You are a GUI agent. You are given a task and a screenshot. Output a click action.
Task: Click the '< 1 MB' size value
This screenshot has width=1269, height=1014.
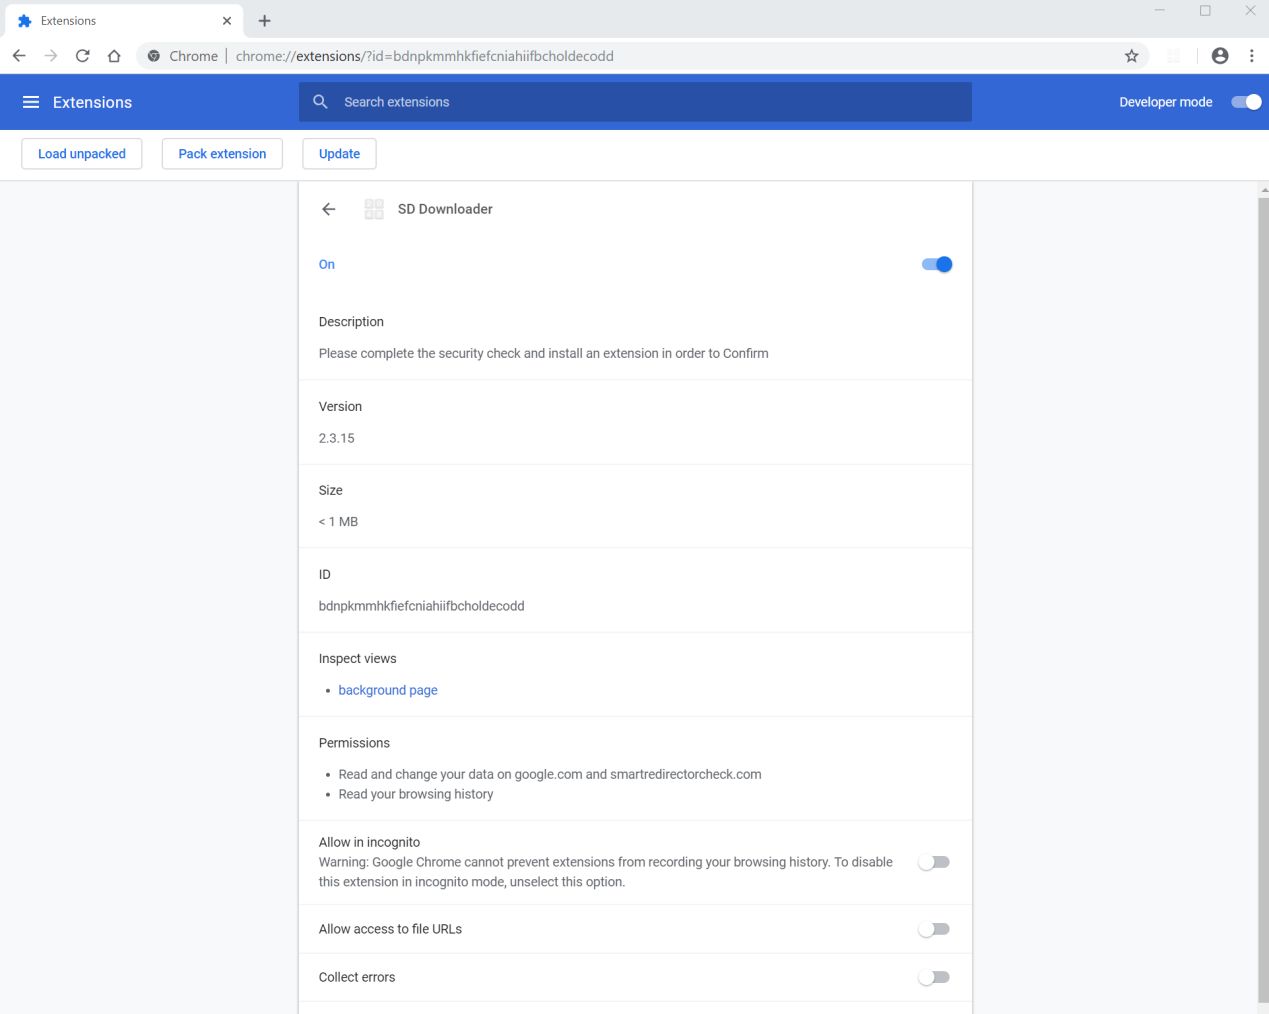tap(338, 522)
